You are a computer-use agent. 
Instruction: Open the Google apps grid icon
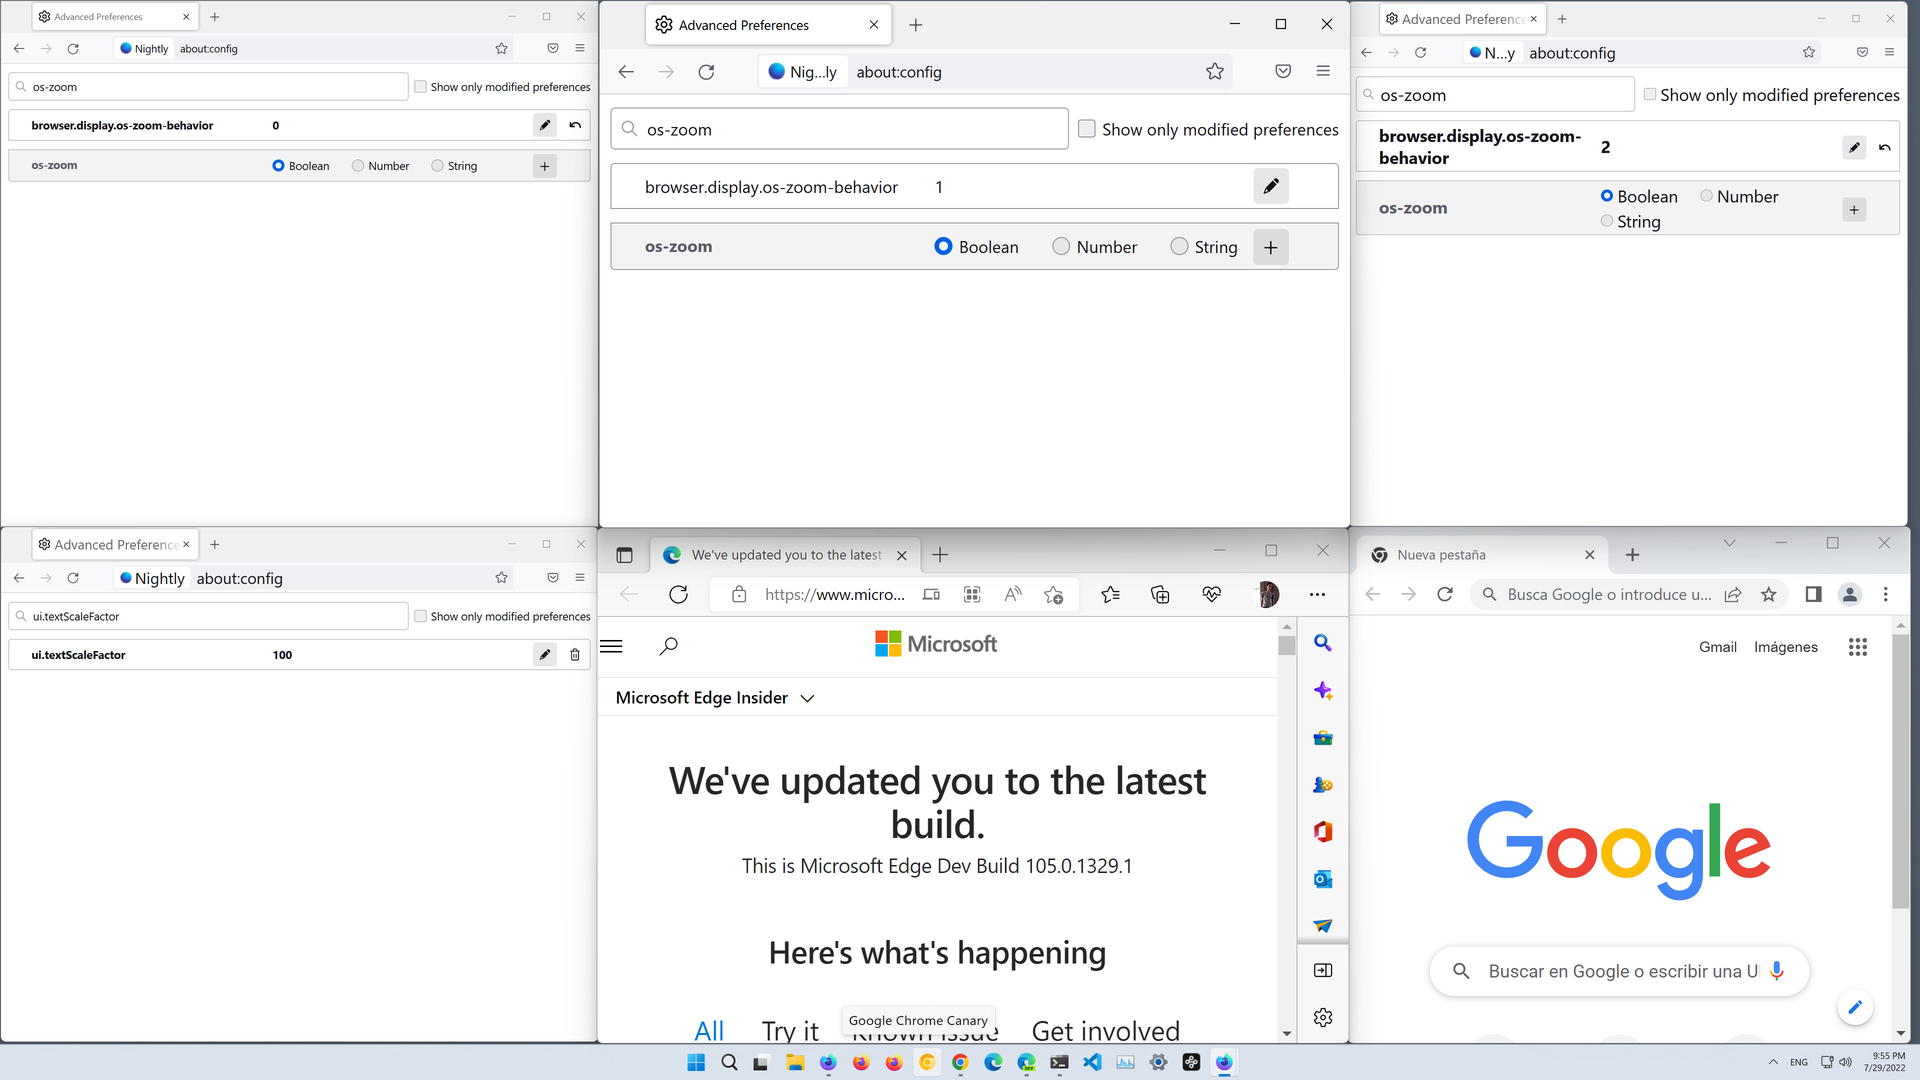coord(1857,647)
